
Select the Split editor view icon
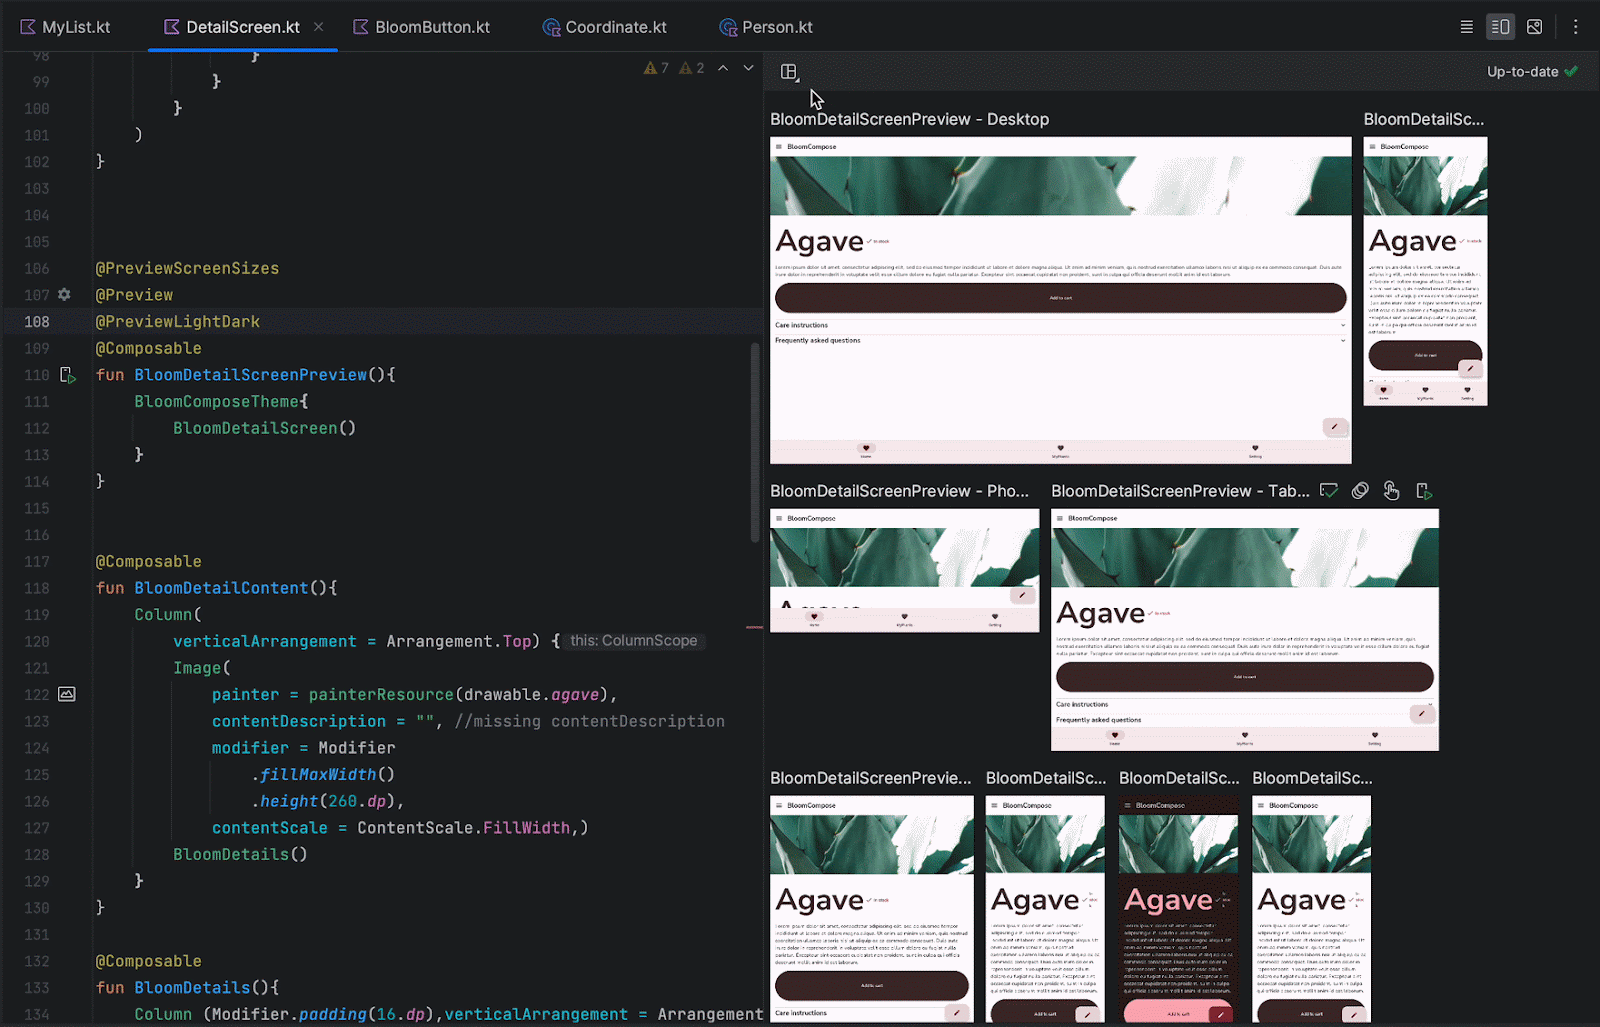click(1500, 26)
